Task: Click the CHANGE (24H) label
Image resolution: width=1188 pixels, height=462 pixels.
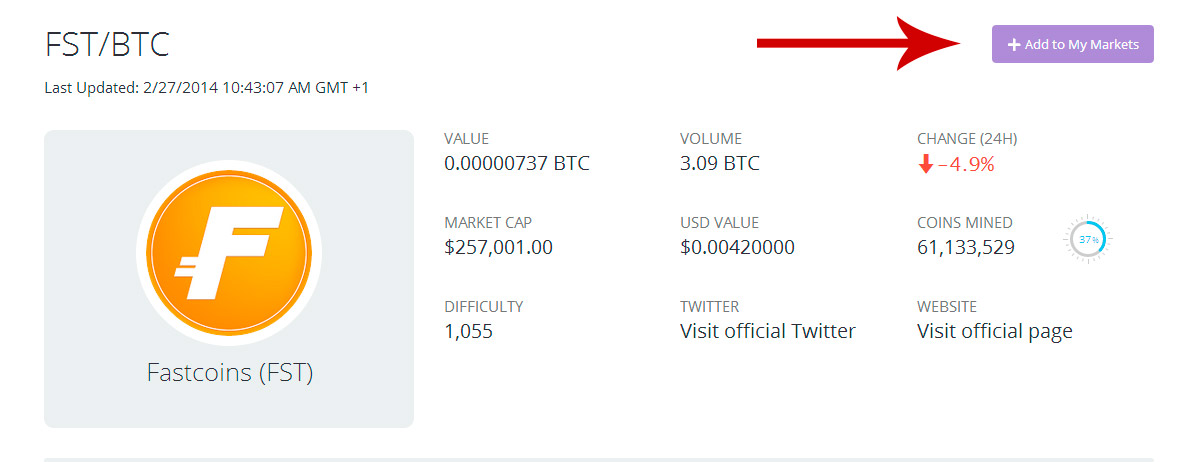Action: (967, 139)
